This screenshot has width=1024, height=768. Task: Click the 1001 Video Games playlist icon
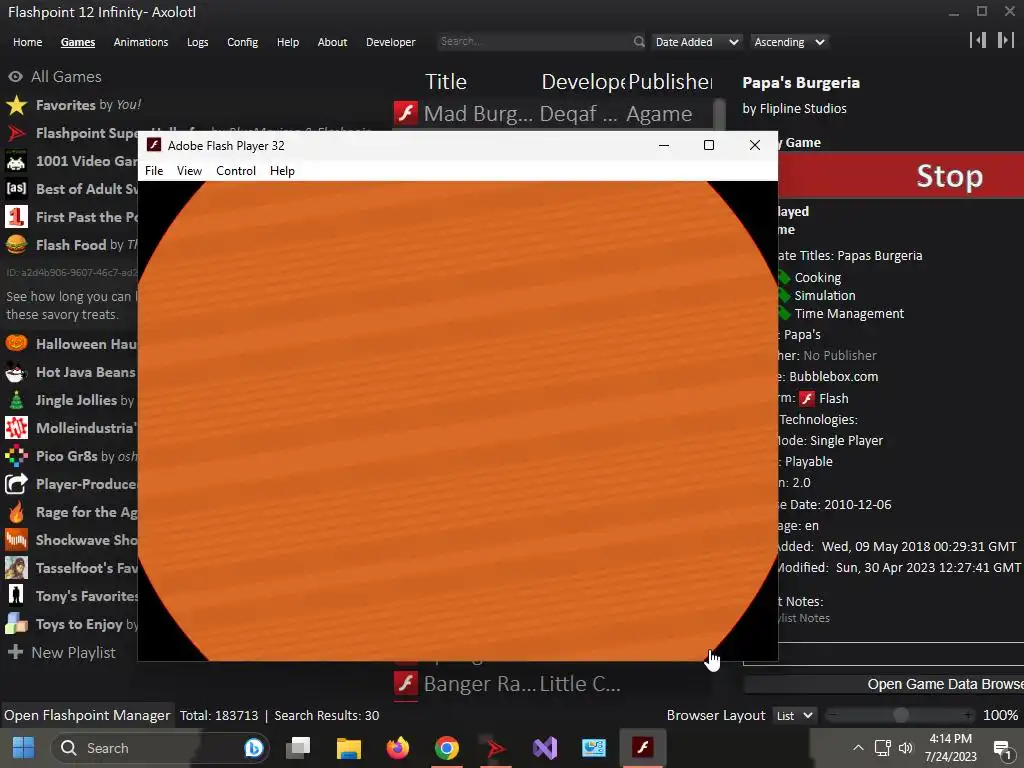click(x=16, y=161)
